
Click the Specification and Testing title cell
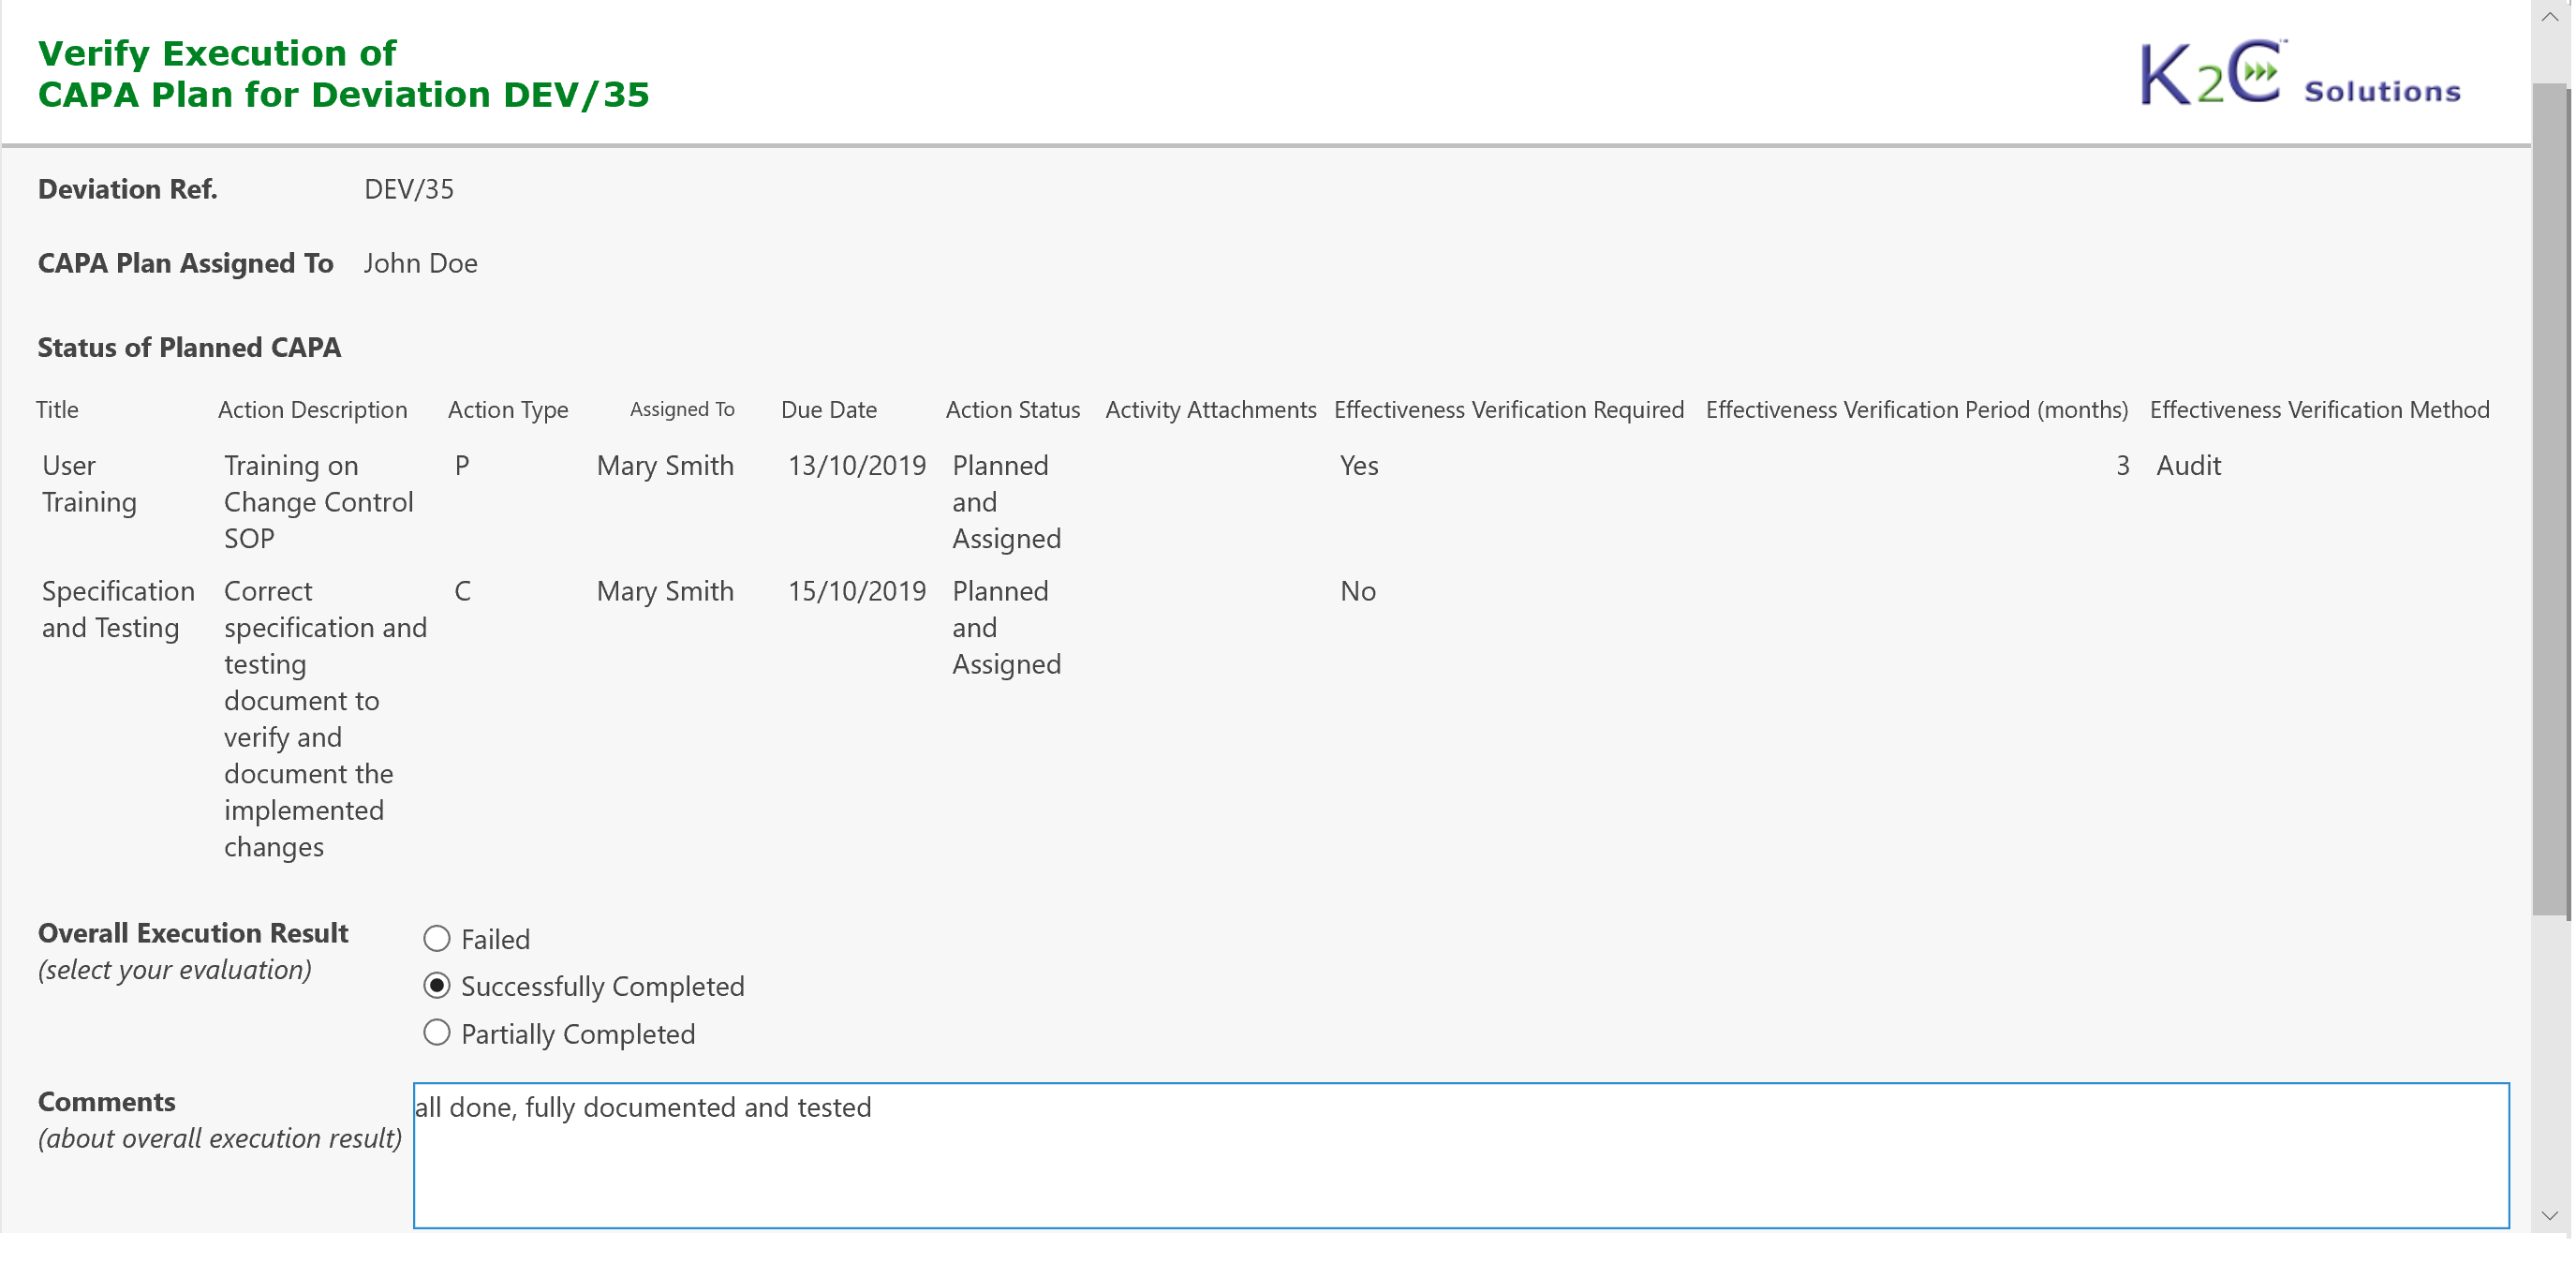[118, 609]
